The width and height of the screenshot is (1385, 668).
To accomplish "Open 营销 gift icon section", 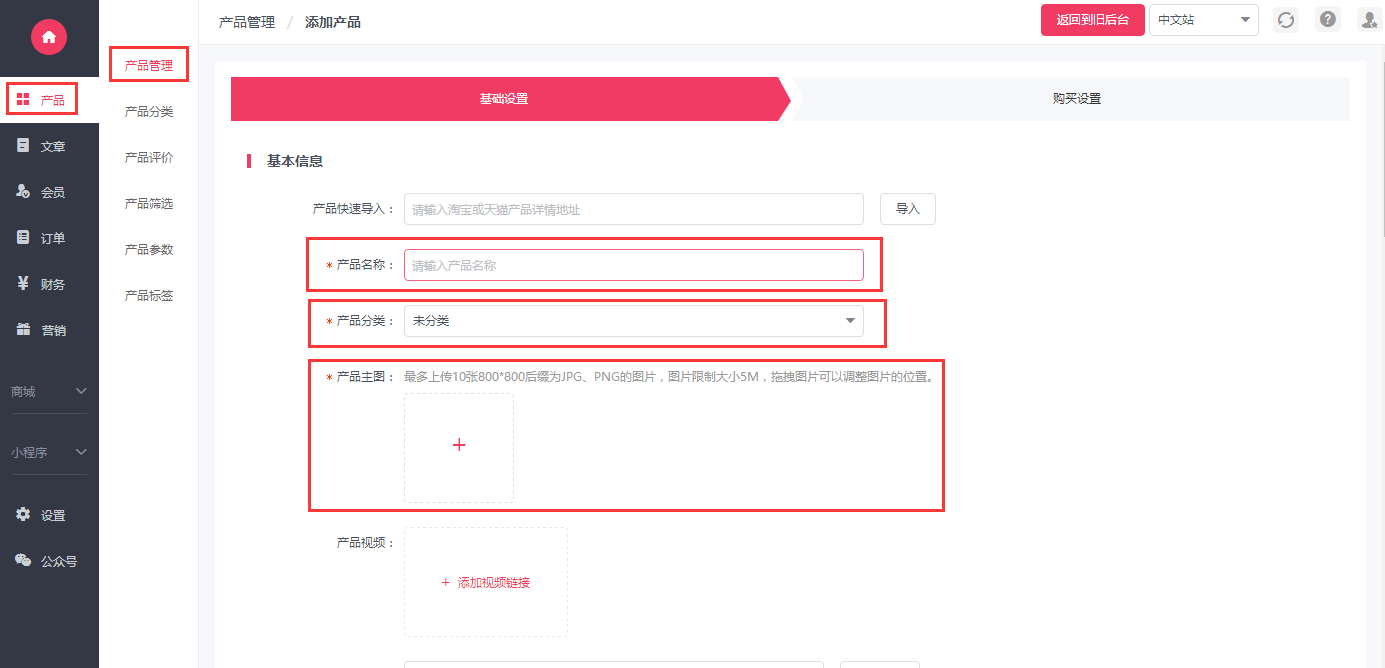I will tap(42, 330).
